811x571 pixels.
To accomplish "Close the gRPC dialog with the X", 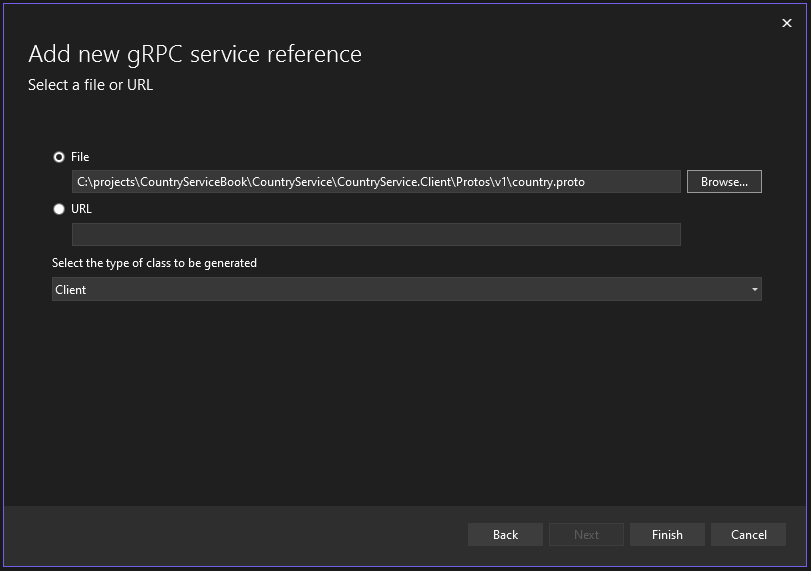I will click(786, 23).
